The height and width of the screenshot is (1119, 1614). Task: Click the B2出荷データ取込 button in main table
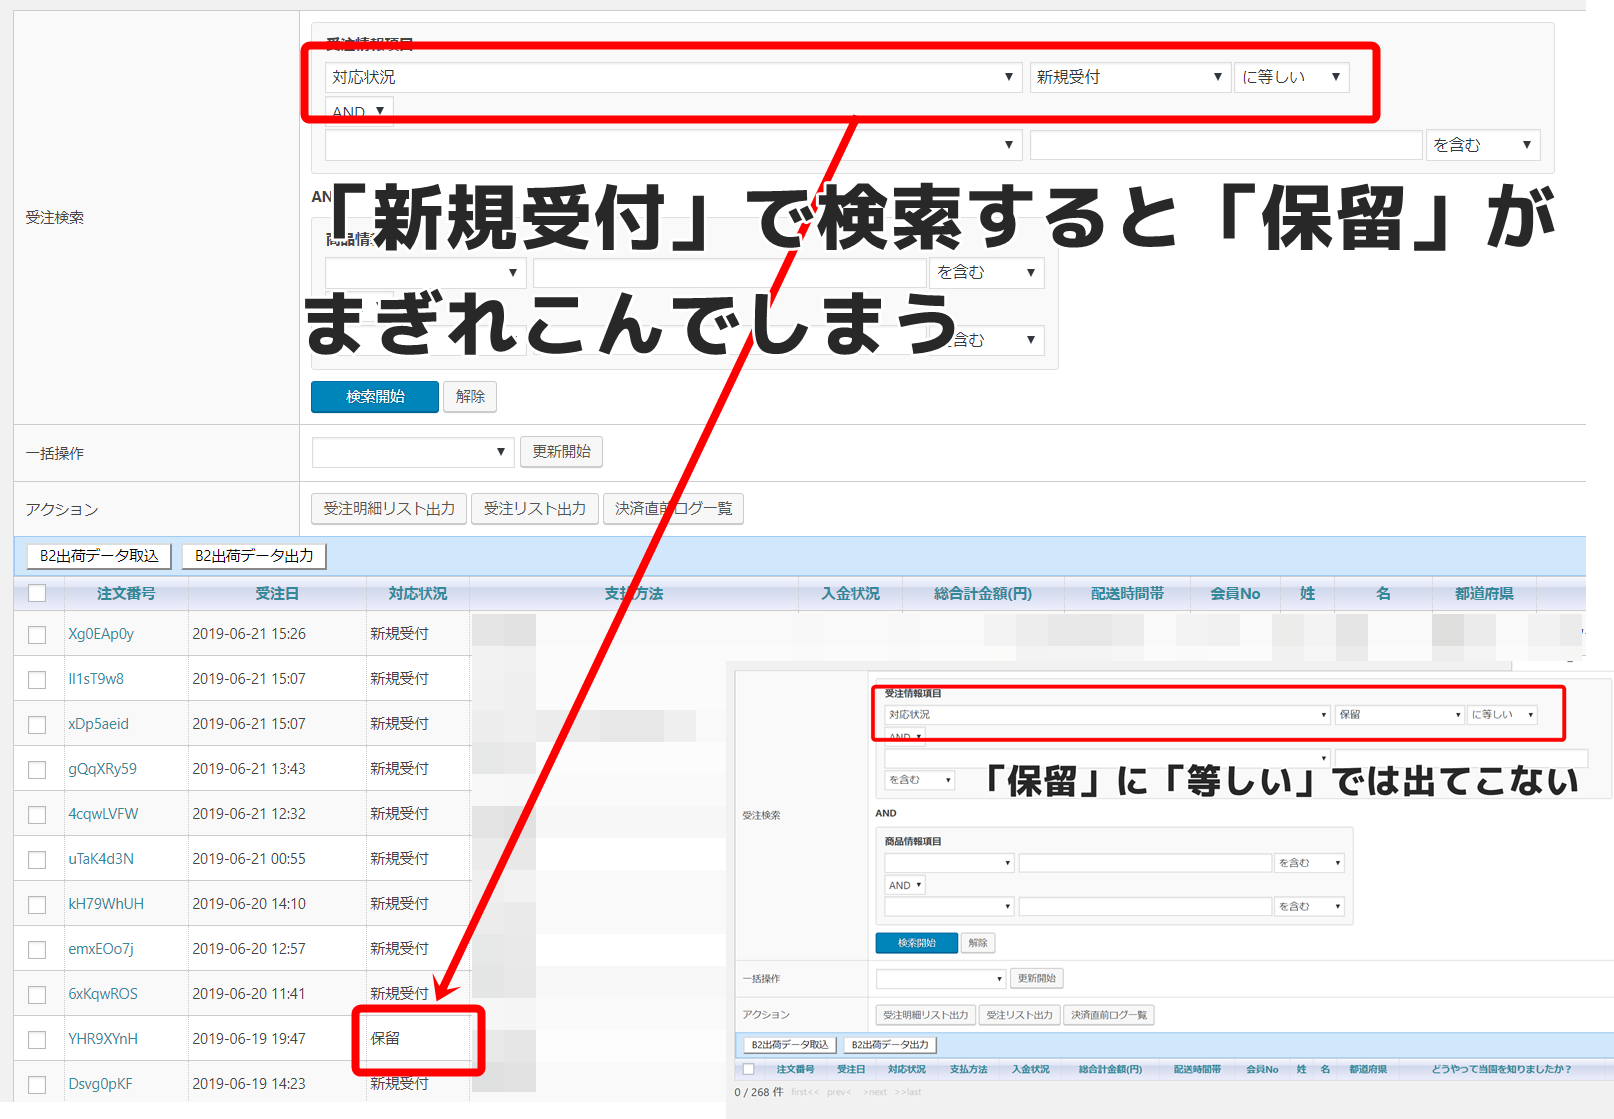click(99, 556)
